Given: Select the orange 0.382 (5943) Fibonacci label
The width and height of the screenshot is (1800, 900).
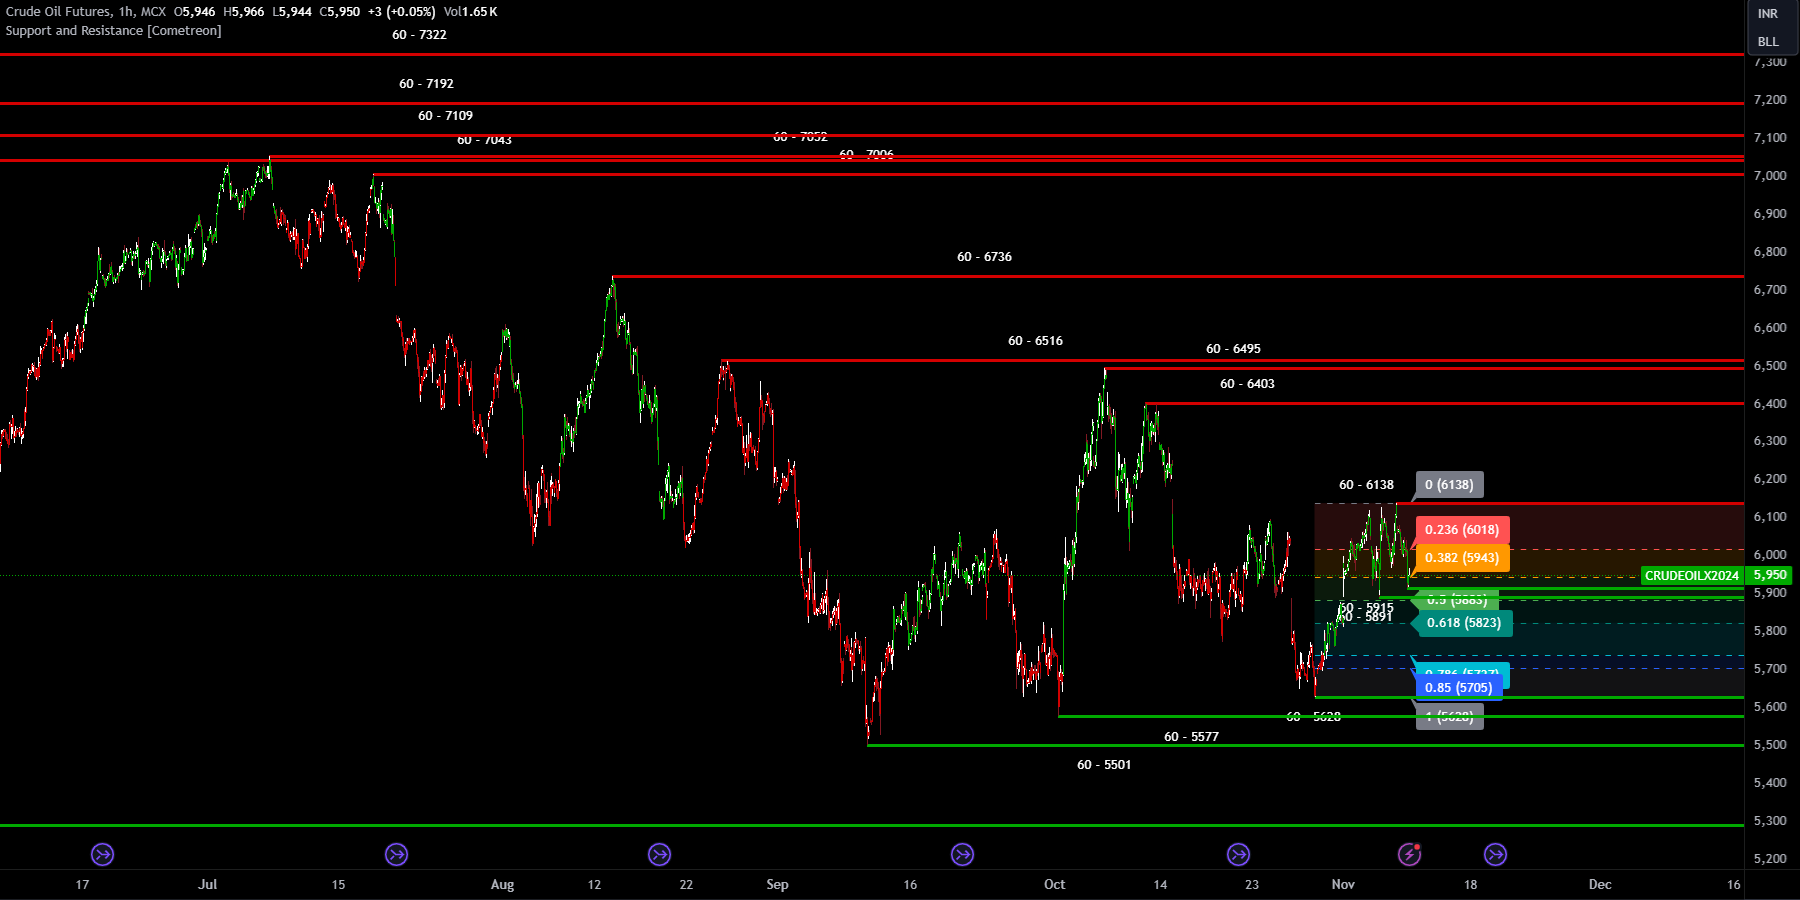Looking at the screenshot, I should tap(1461, 558).
